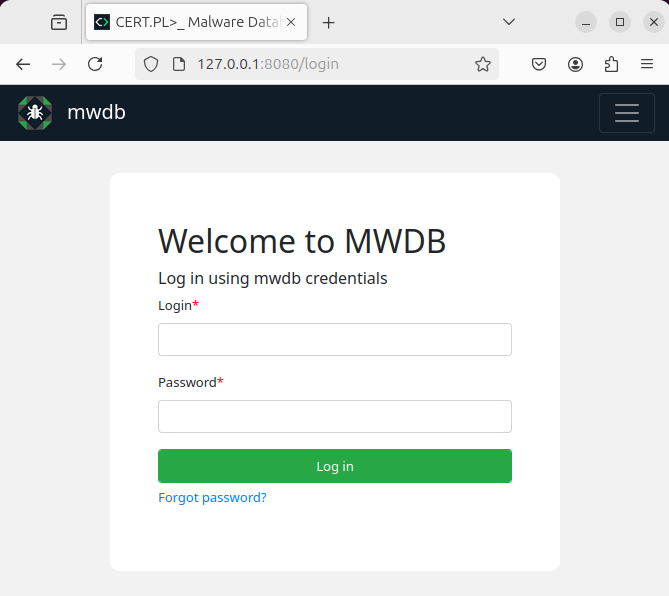Close the CERT.PL tab
The height and width of the screenshot is (596, 669).
[x=291, y=22]
